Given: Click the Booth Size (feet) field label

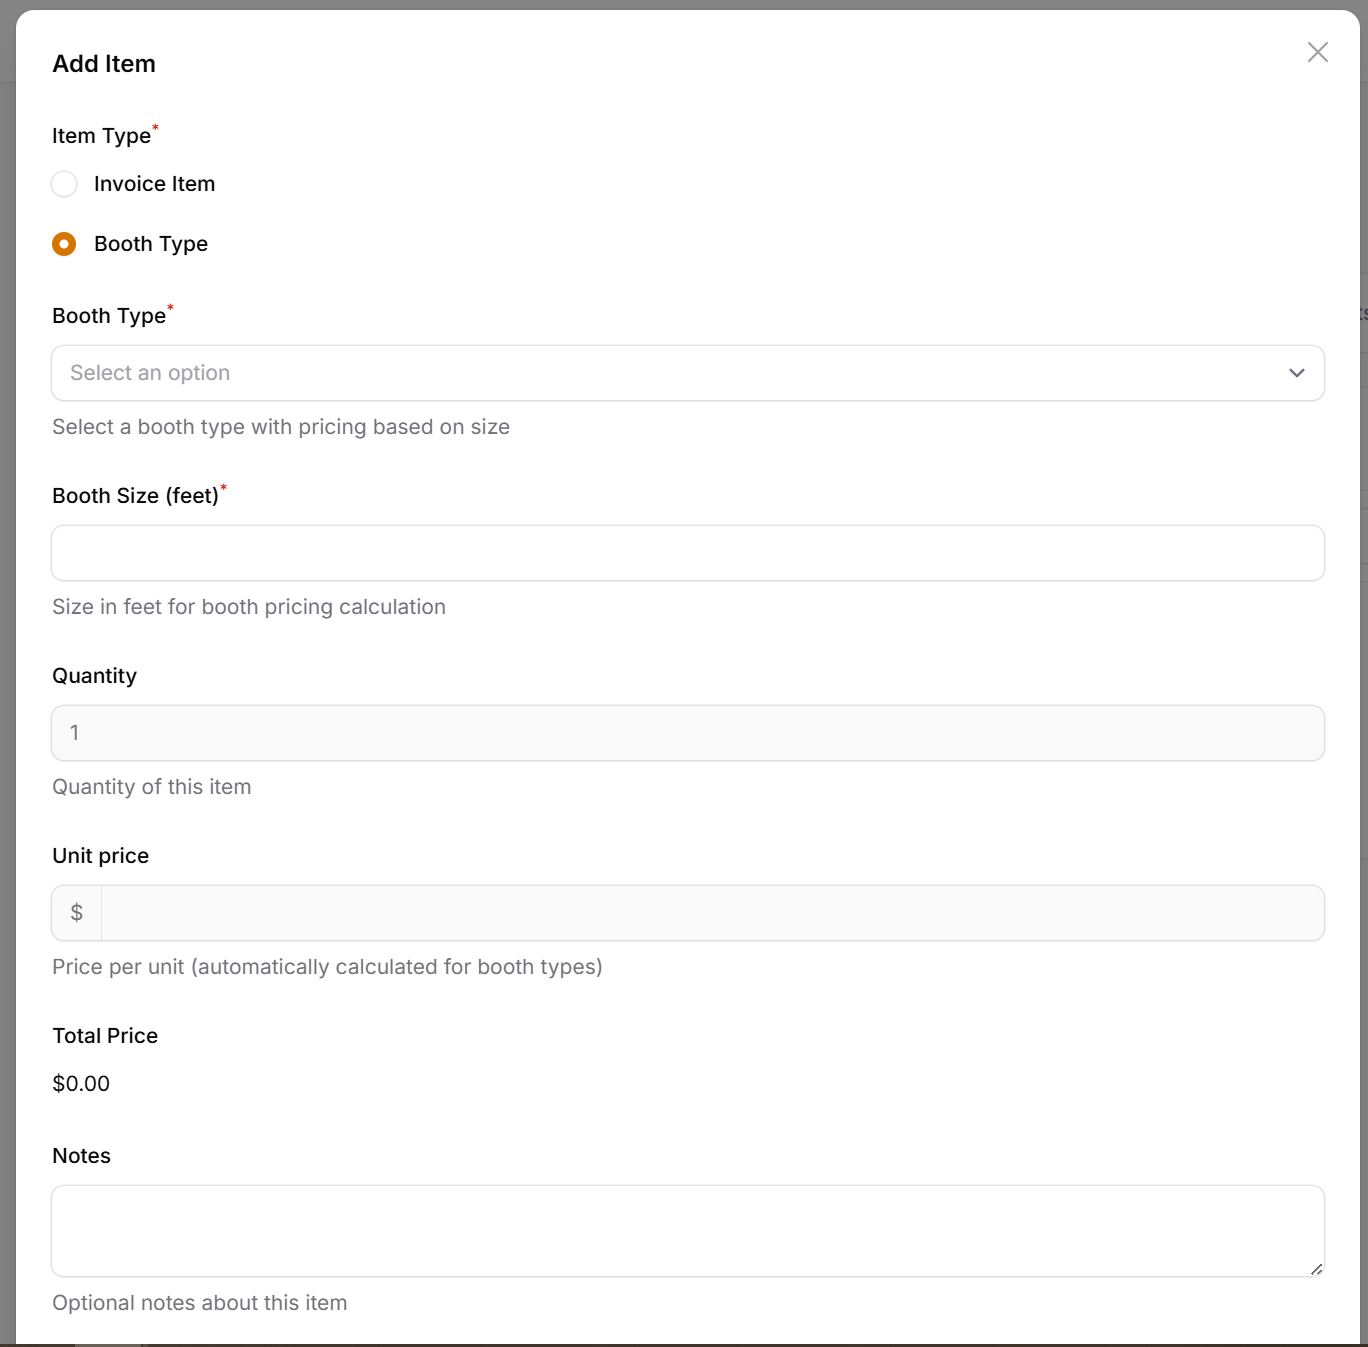Looking at the screenshot, I should [x=135, y=496].
